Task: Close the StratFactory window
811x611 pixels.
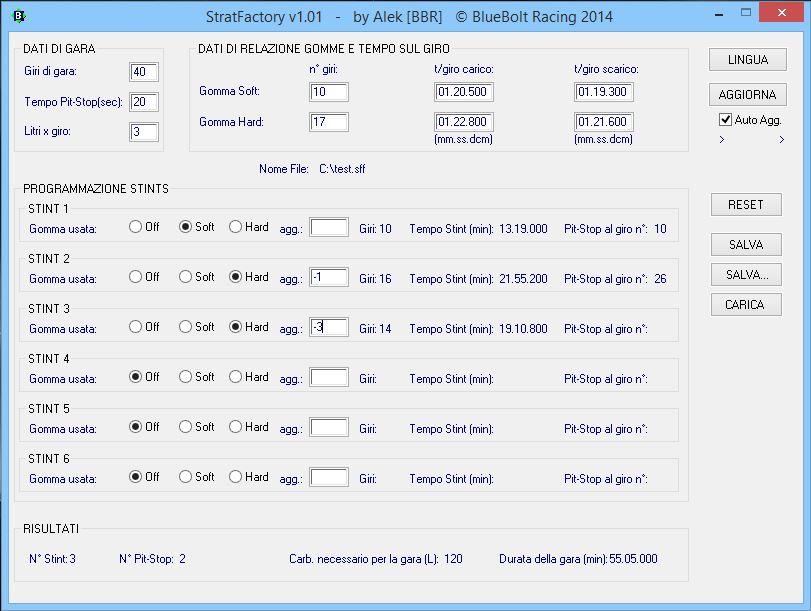Action: 782,13
